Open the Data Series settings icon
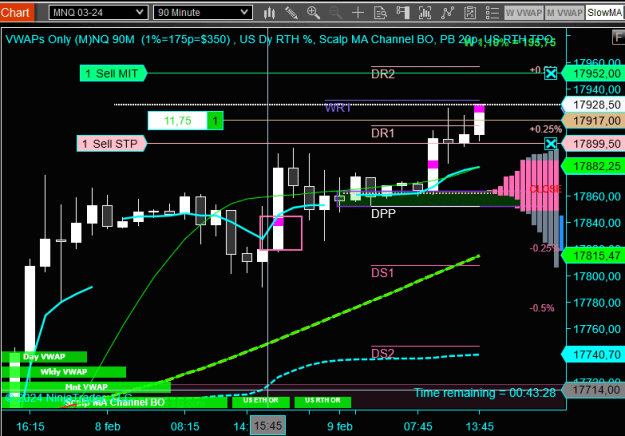This screenshot has height=436, width=625. point(425,13)
